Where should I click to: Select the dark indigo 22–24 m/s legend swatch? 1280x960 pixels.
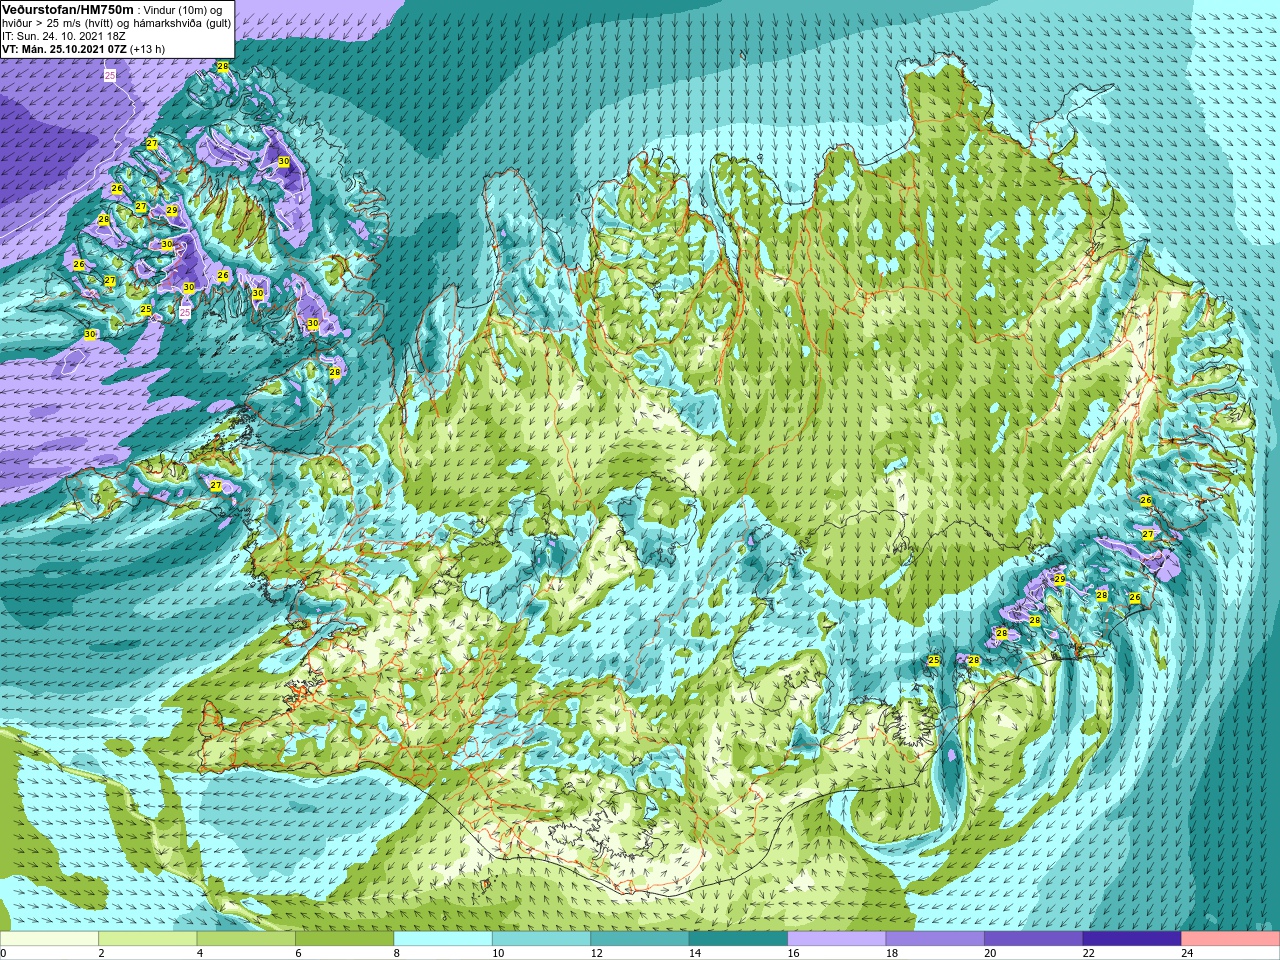(1132, 939)
